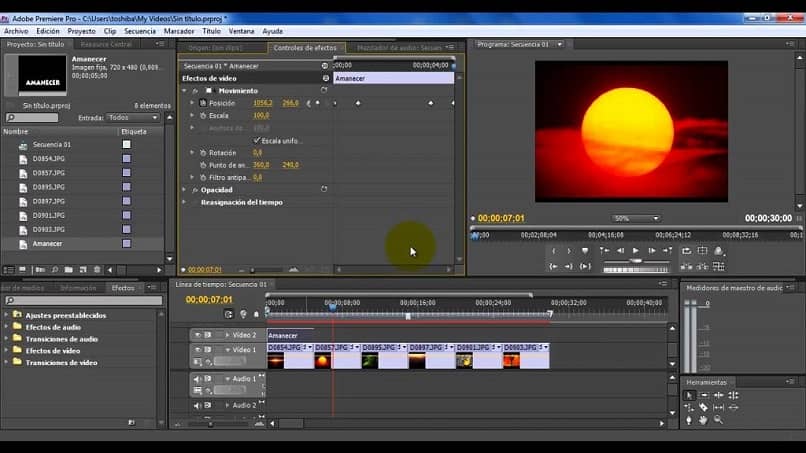Screen dimensions: 806x453
Task: Click the Posición X value 1056,2
Action: 262,103
